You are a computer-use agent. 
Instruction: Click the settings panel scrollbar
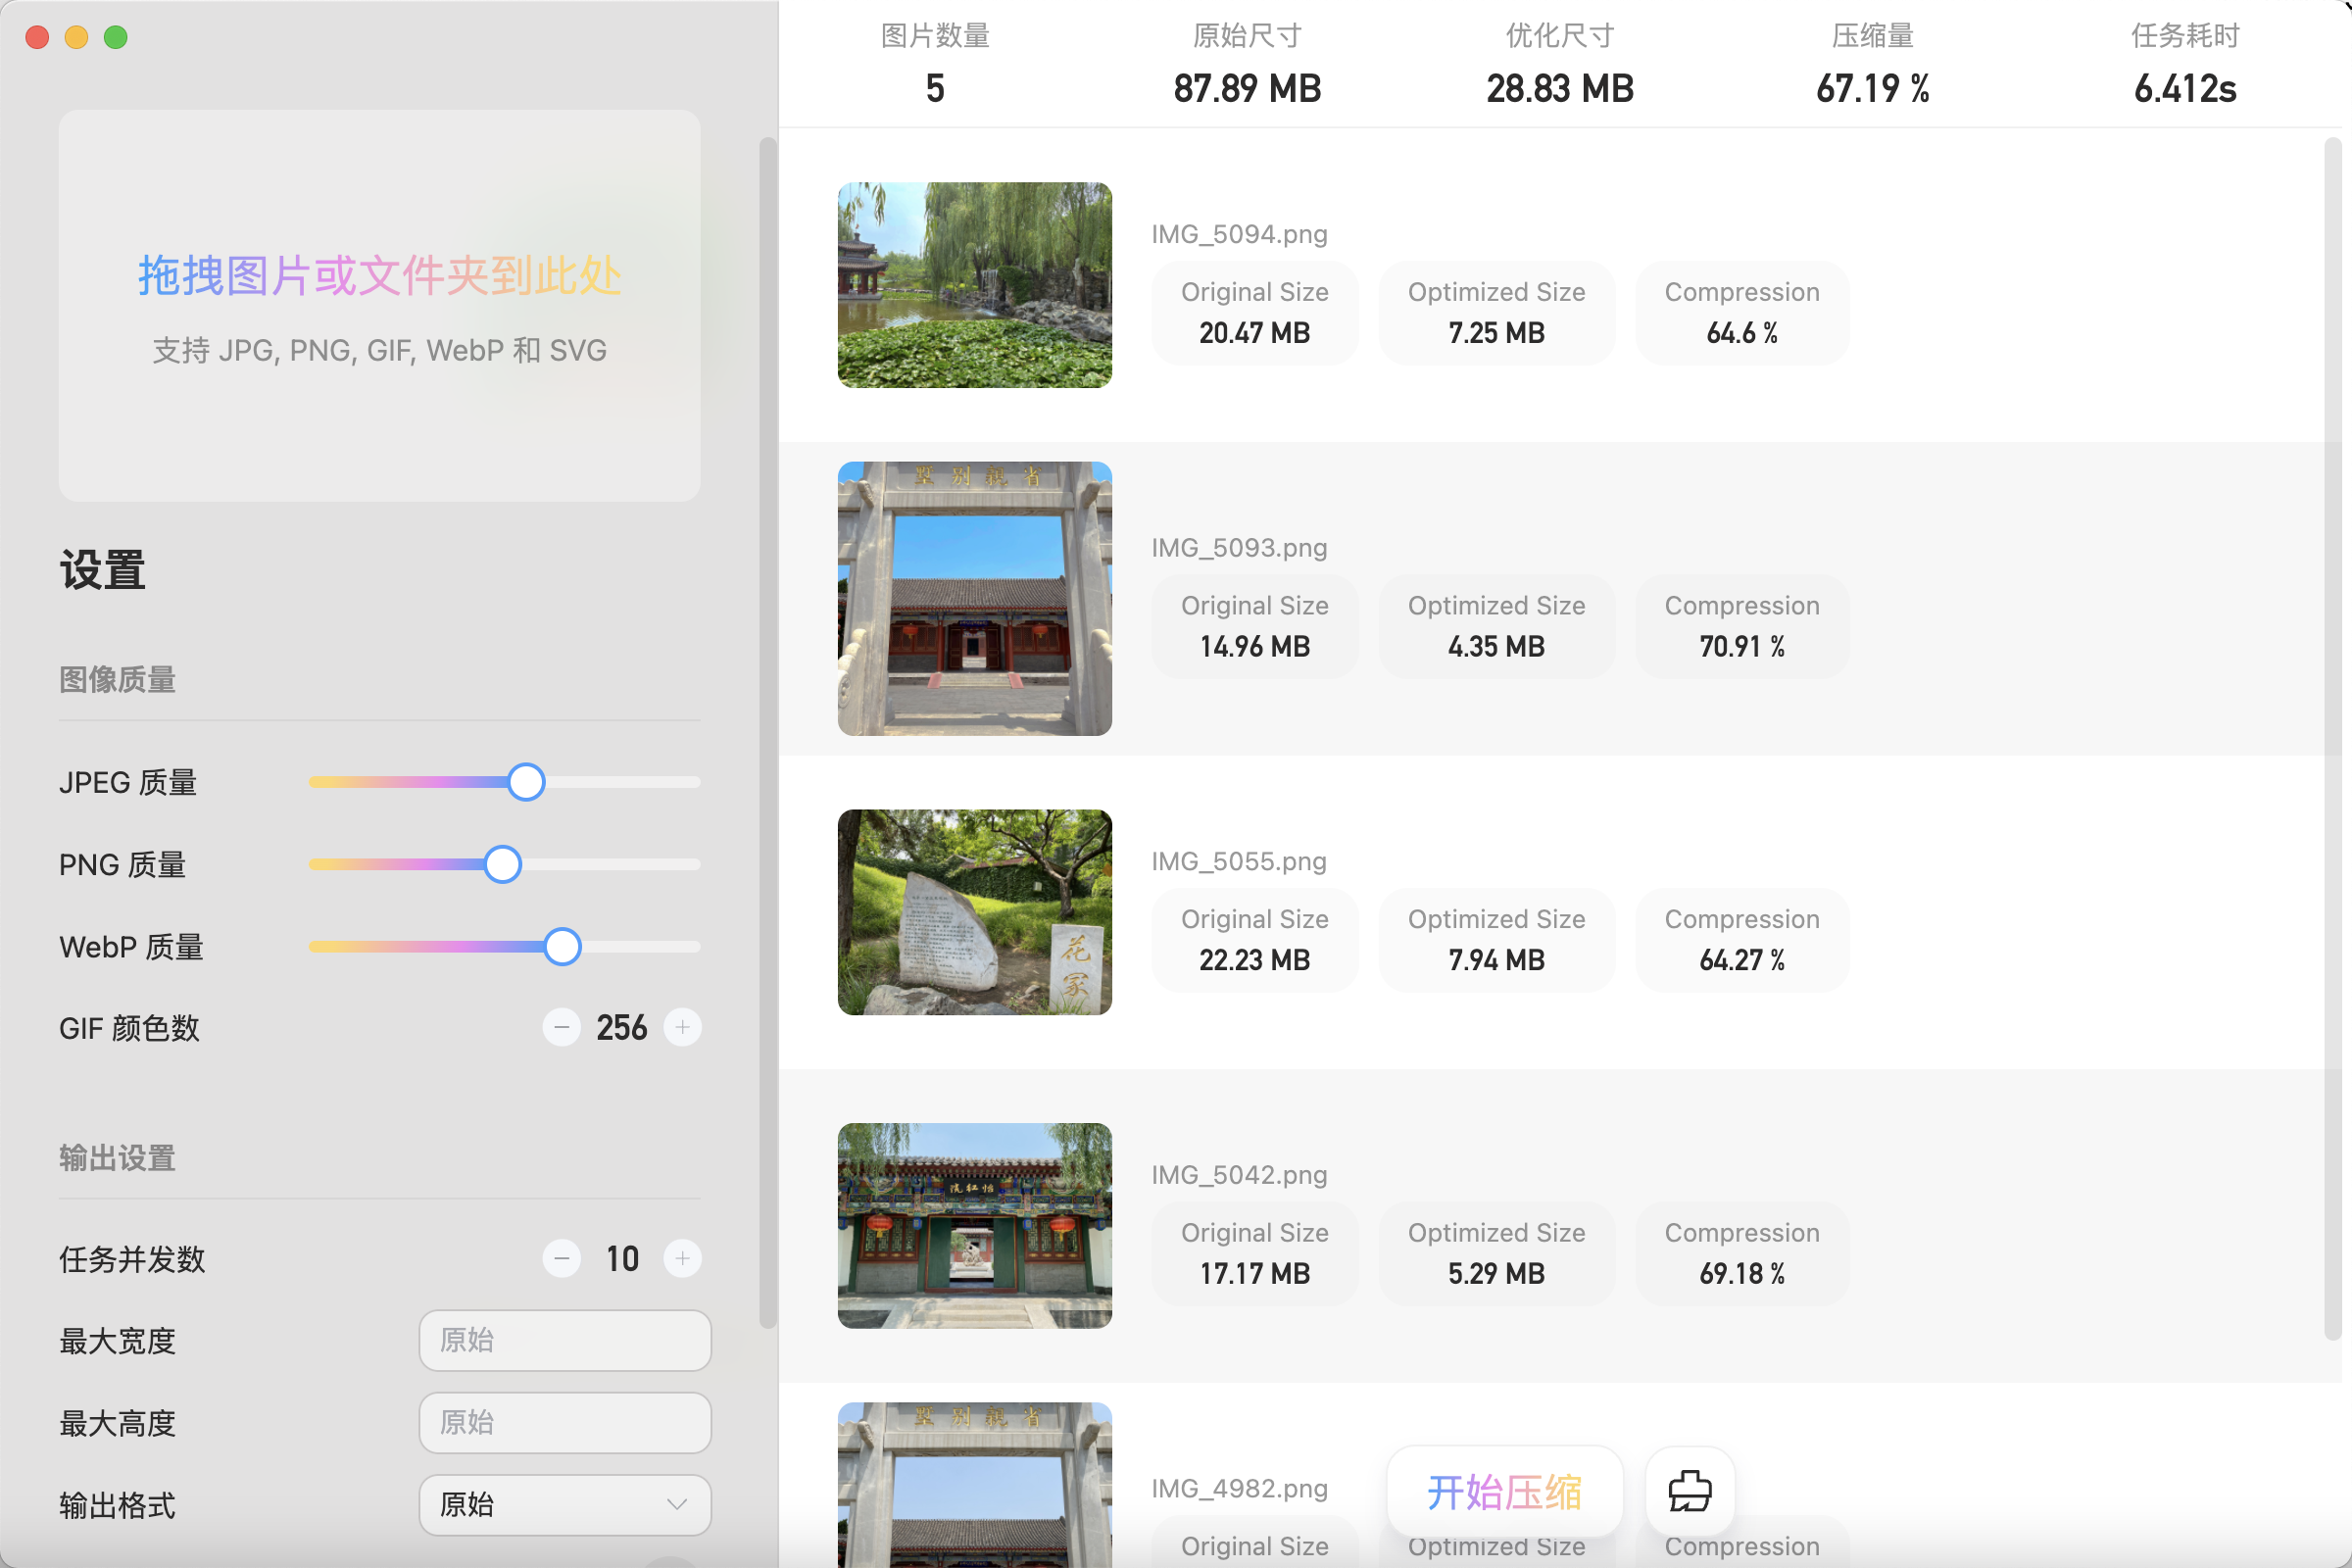pos(767,732)
